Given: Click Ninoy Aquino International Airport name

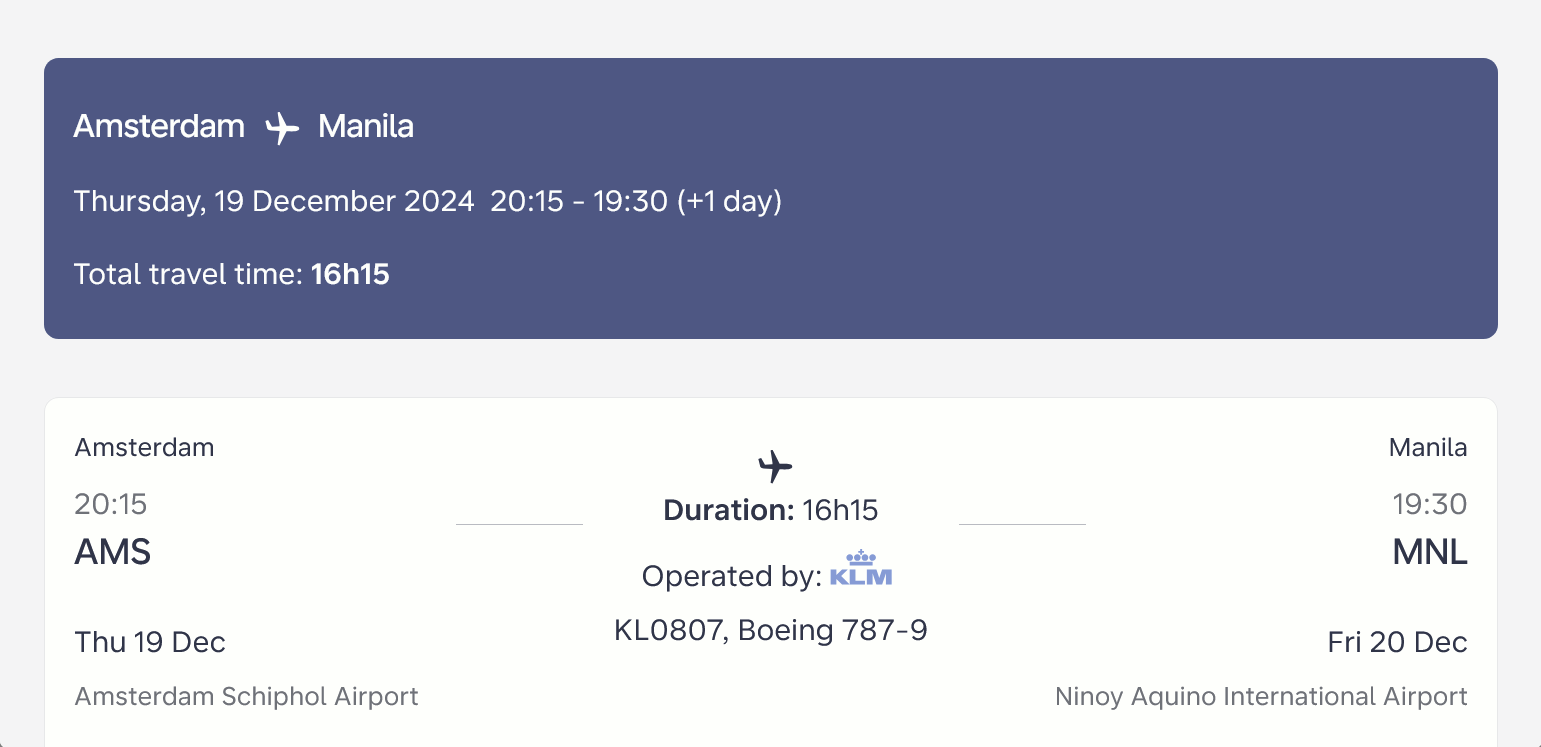Looking at the screenshot, I should [x=1262, y=696].
